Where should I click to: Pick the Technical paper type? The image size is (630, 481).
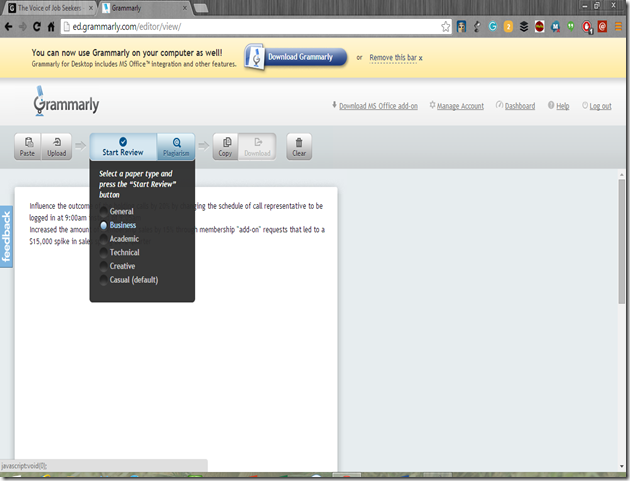click(x=120, y=252)
